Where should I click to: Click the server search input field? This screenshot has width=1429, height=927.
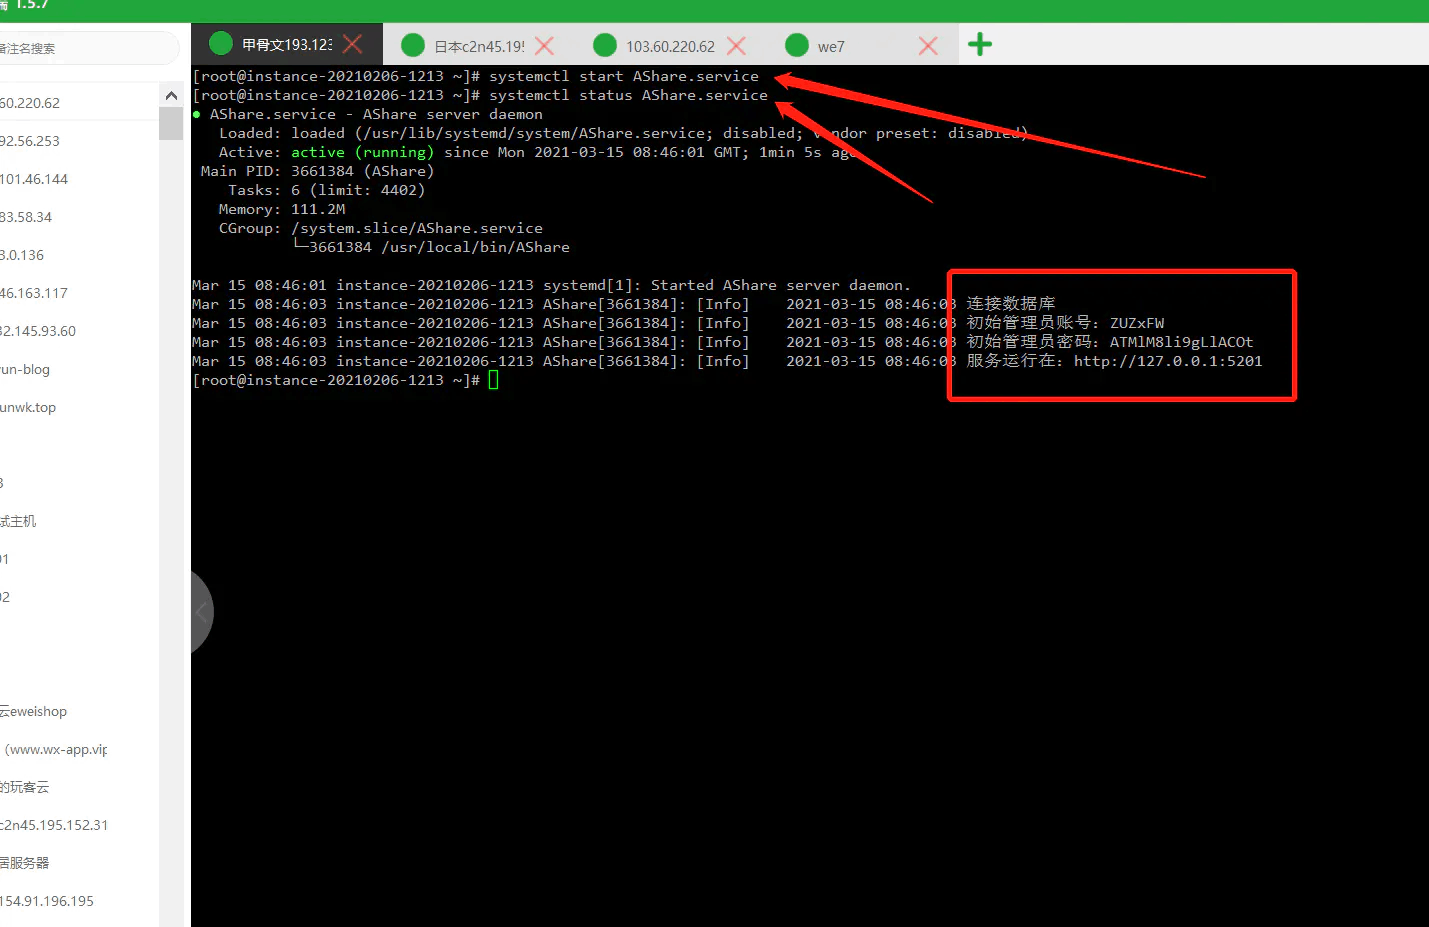click(x=85, y=48)
